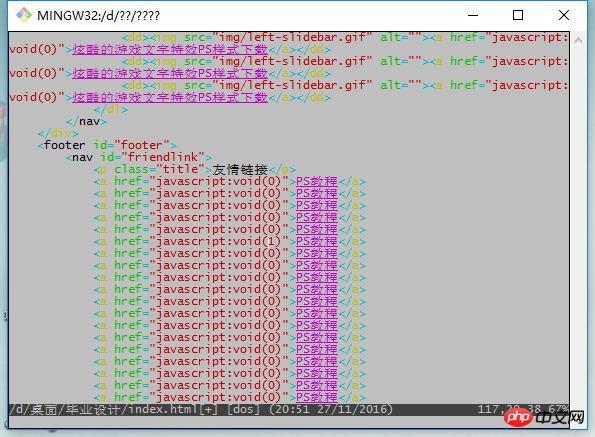Image resolution: width=595 pixels, height=437 pixels.
Task: Click the [dos] file format indicator
Action: [243, 409]
